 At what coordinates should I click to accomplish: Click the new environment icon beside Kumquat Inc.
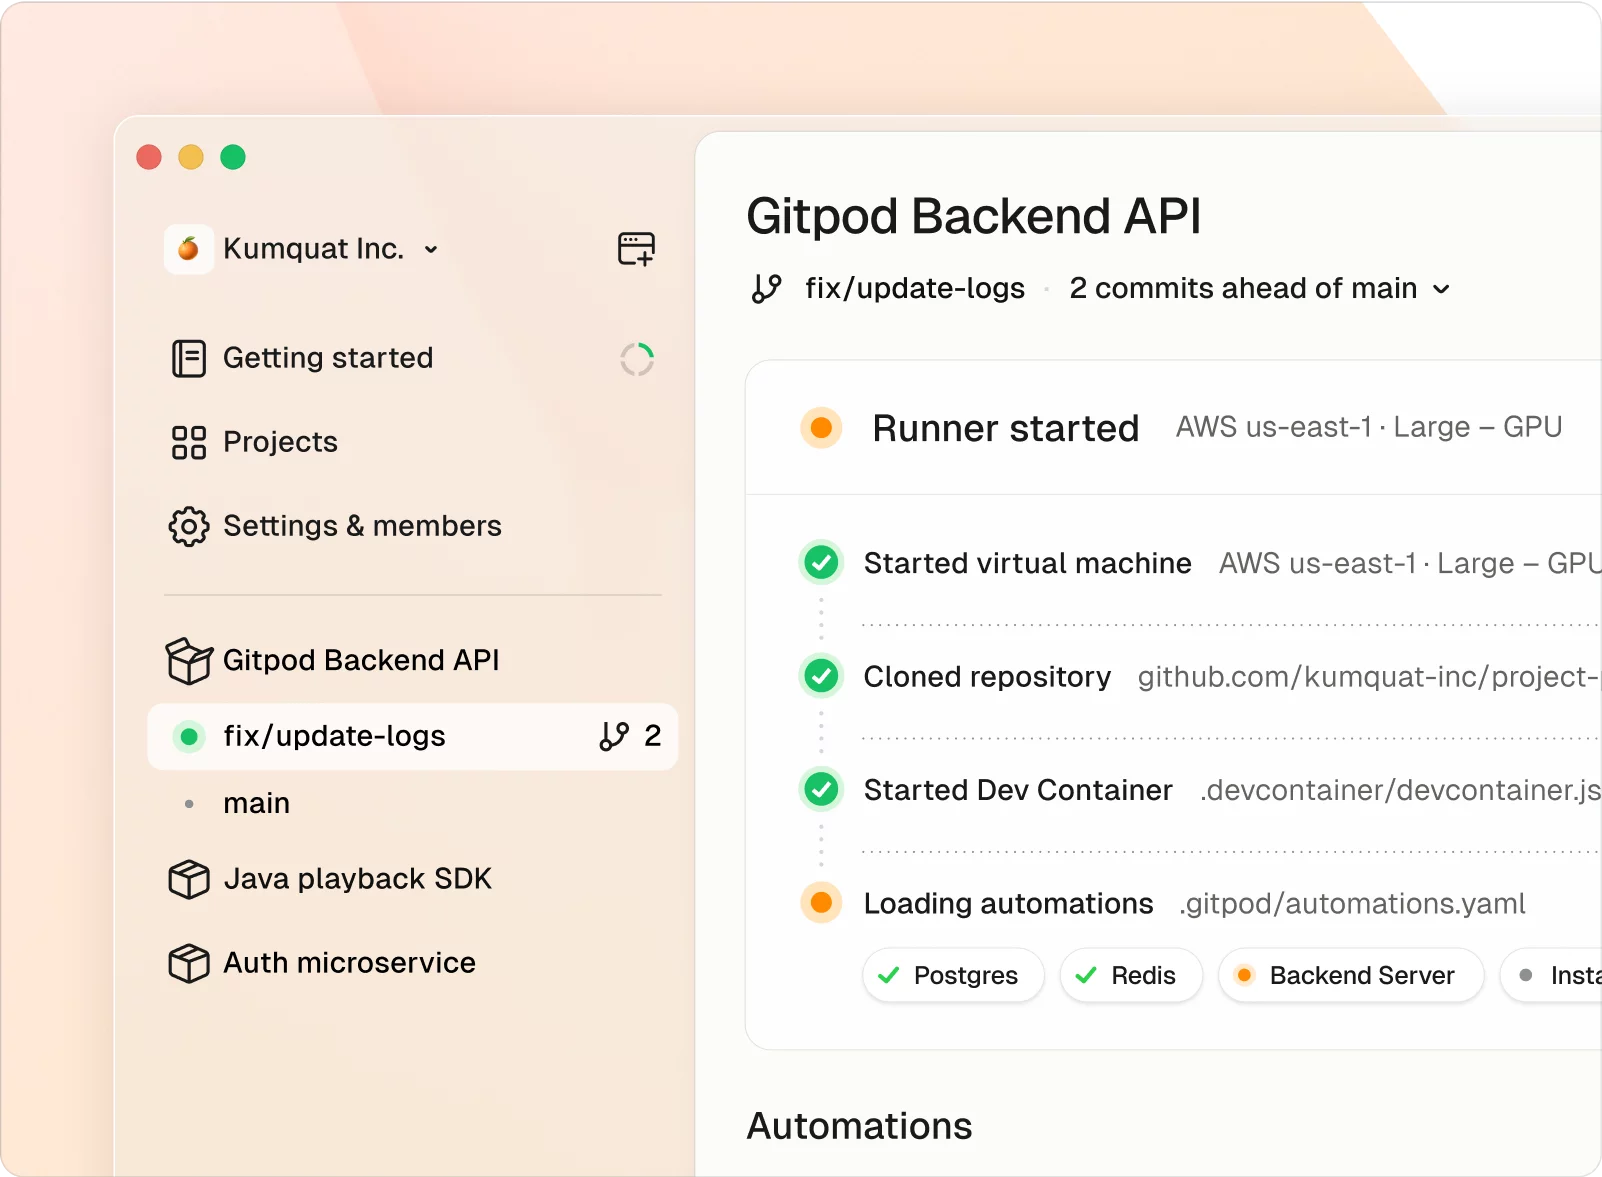636,249
